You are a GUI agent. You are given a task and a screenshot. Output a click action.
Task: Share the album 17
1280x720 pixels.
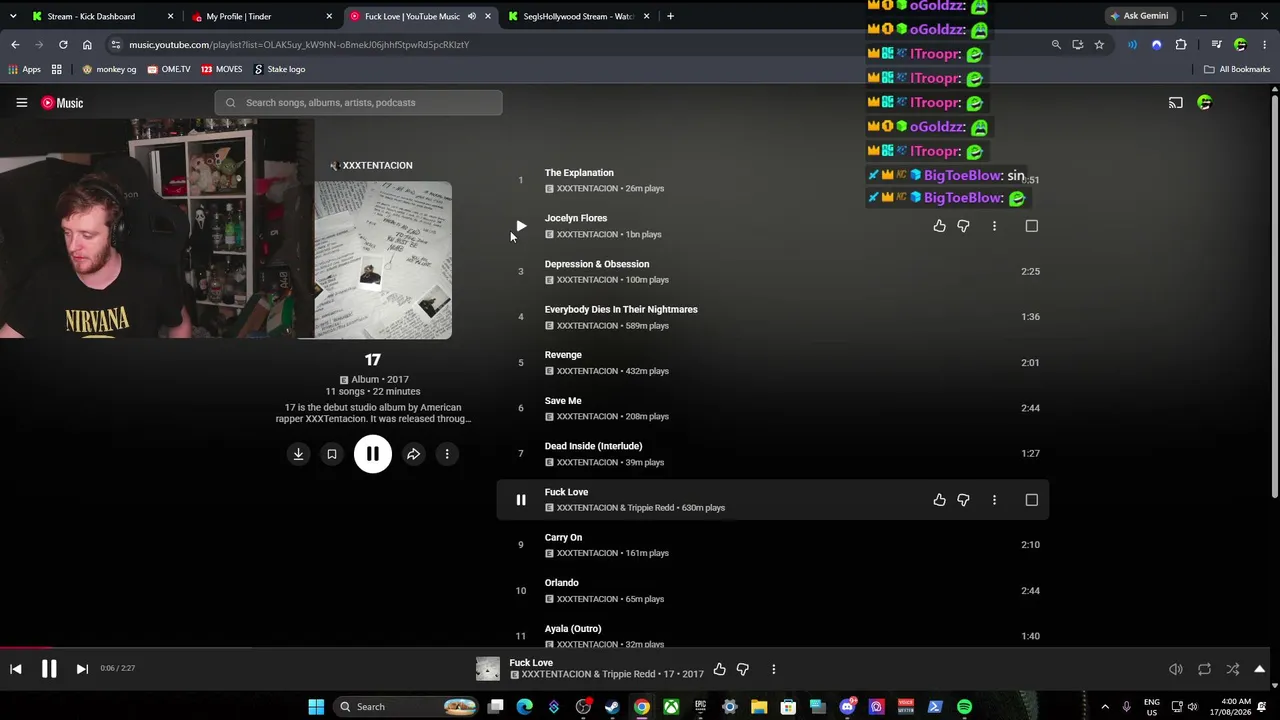point(413,454)
